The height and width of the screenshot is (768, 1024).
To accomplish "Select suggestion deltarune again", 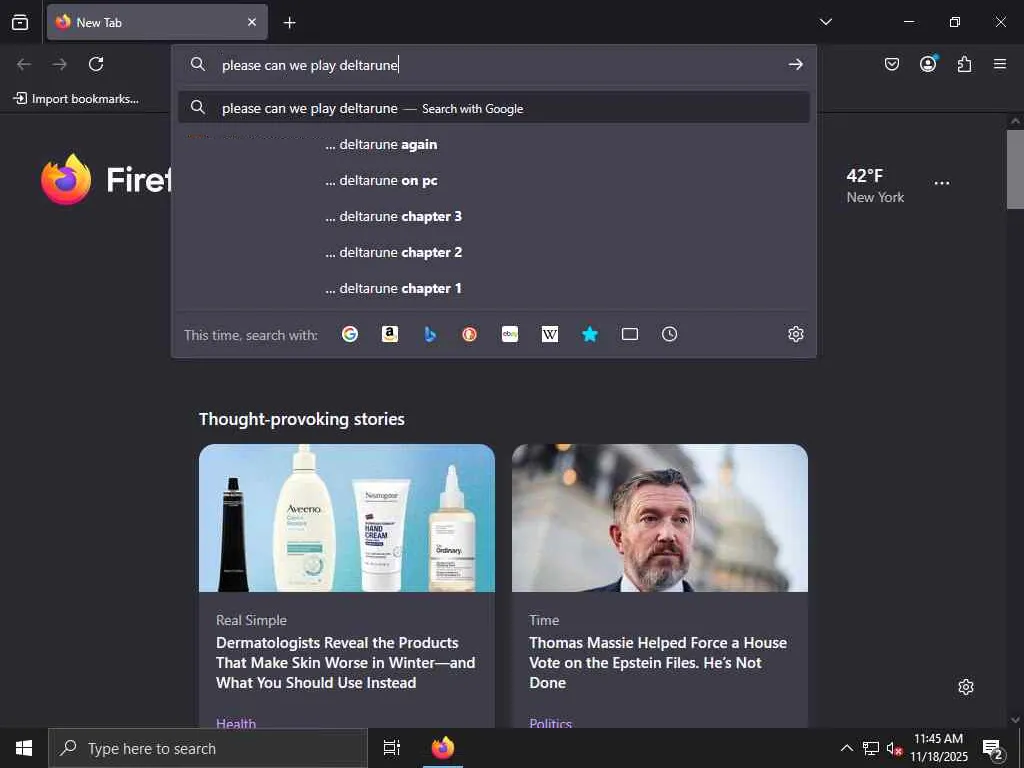I will [494, 144].
